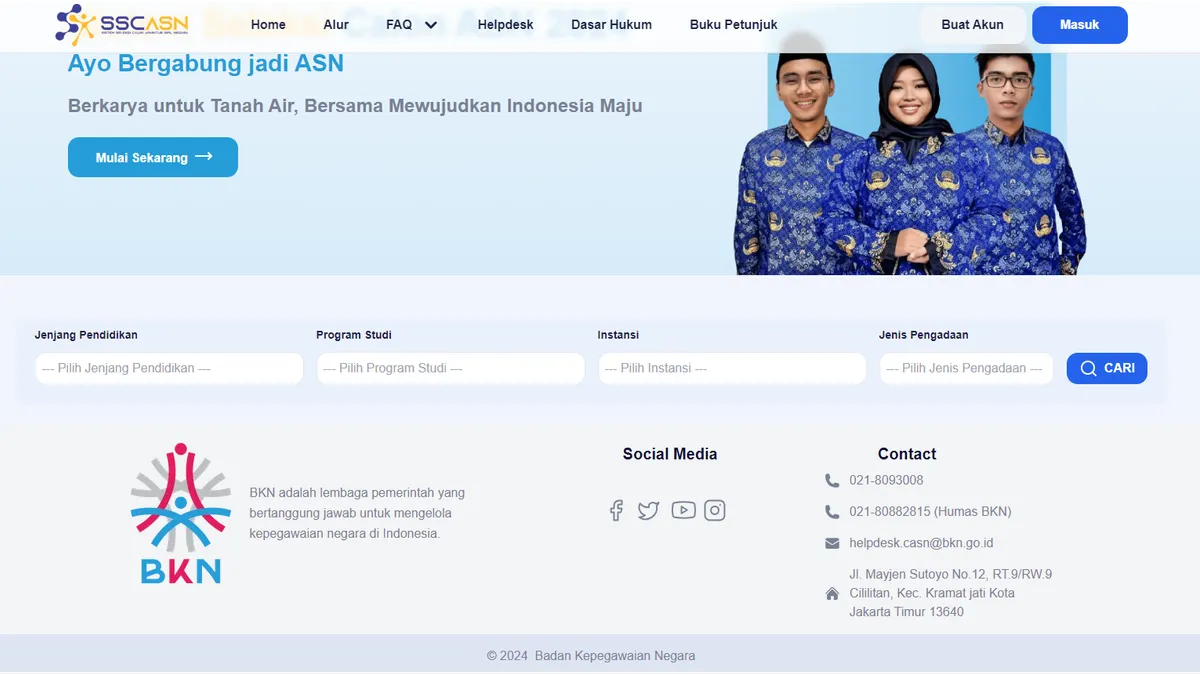Image resolution: width=1200 pixels, height=675 pixels.
Task: Click the BKN description paragraph
Action: 357,513
